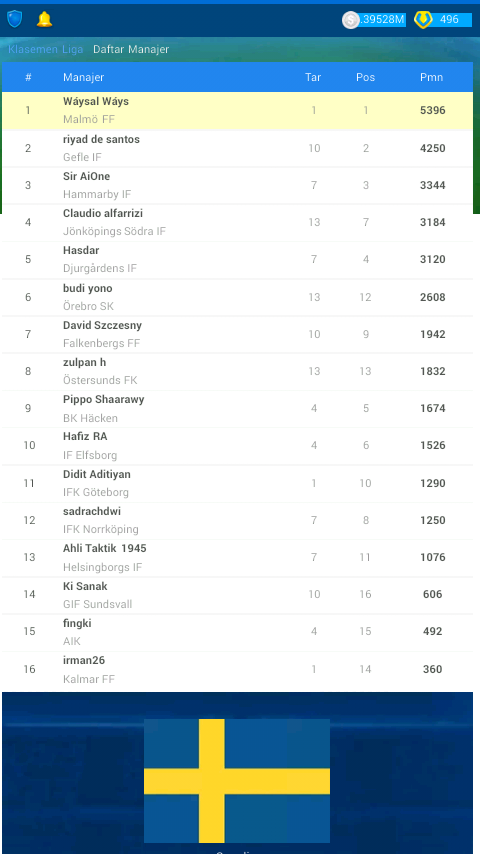Screen dimensions: 480x854
Task: Open the .39528M cash balance
Action: [382, 20]
